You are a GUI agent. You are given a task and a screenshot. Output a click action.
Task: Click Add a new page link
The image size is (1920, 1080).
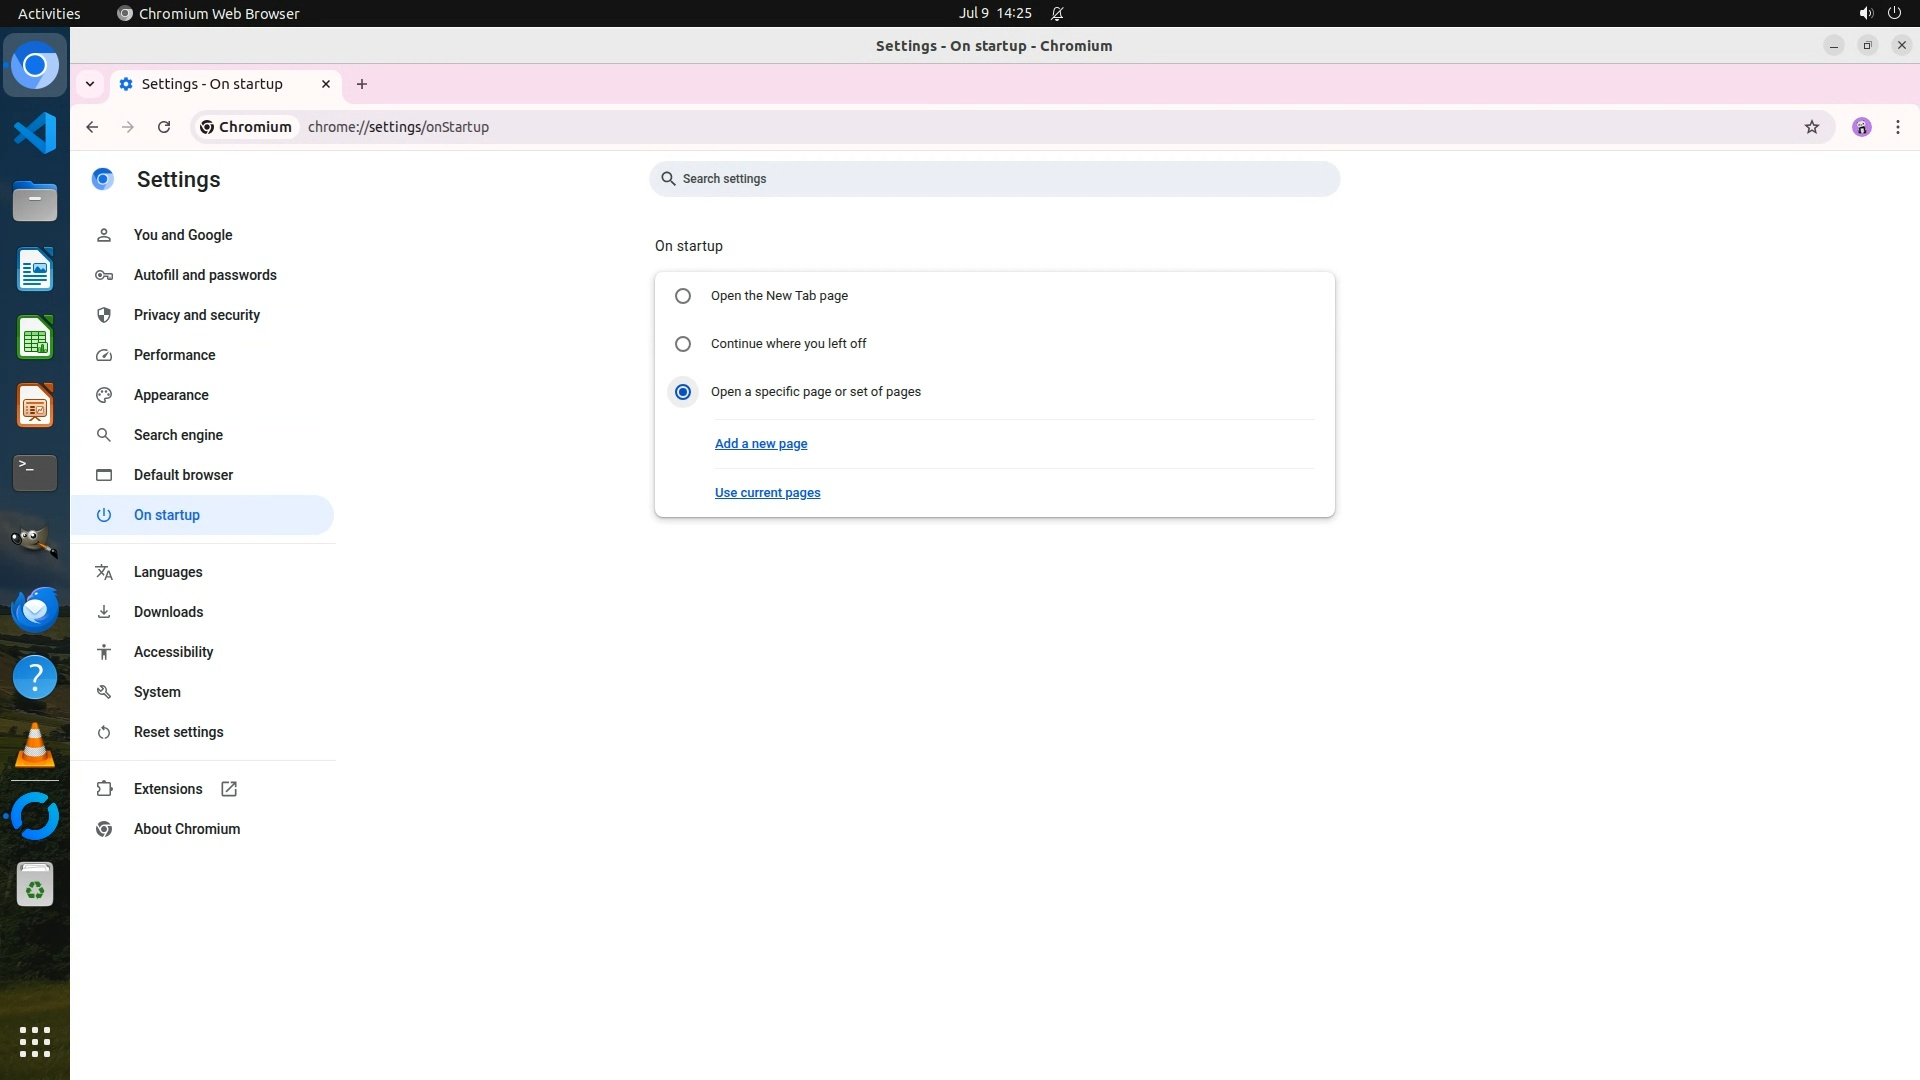pos(761,444)
